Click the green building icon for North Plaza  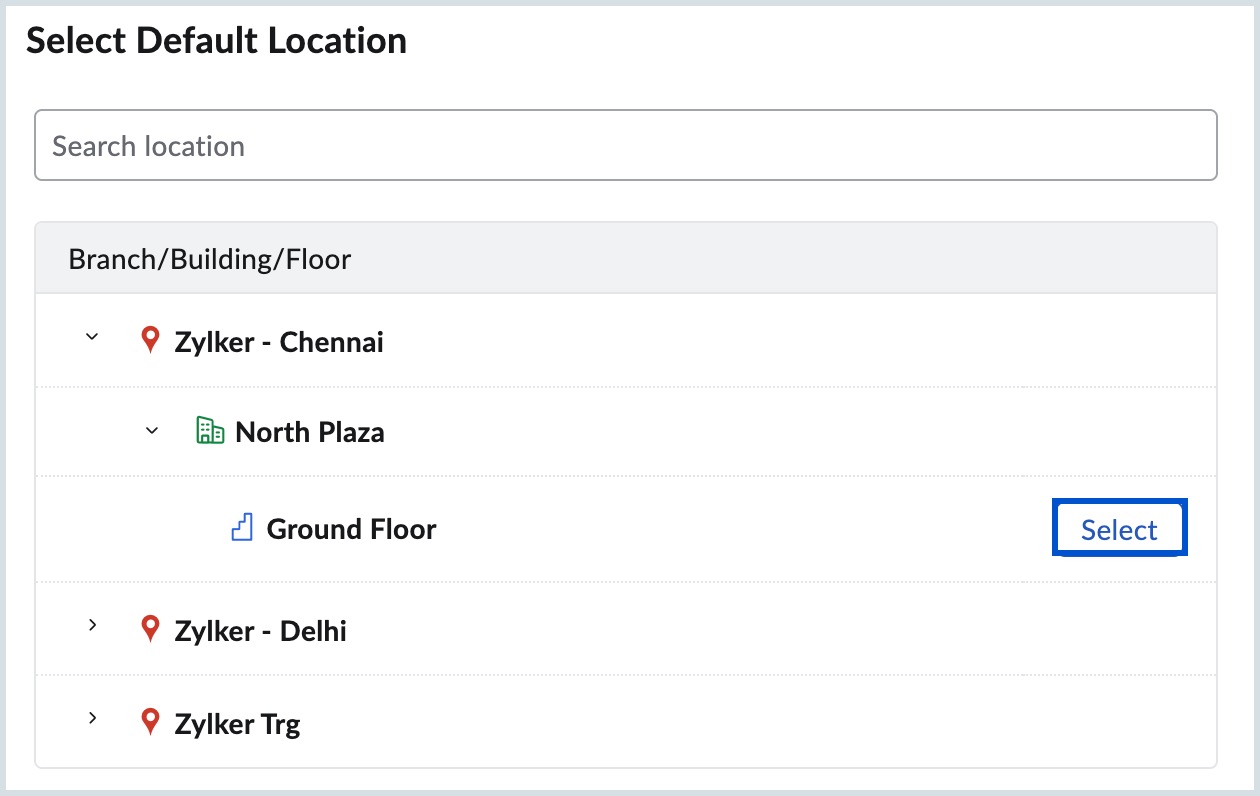click(x=210, y=430)
